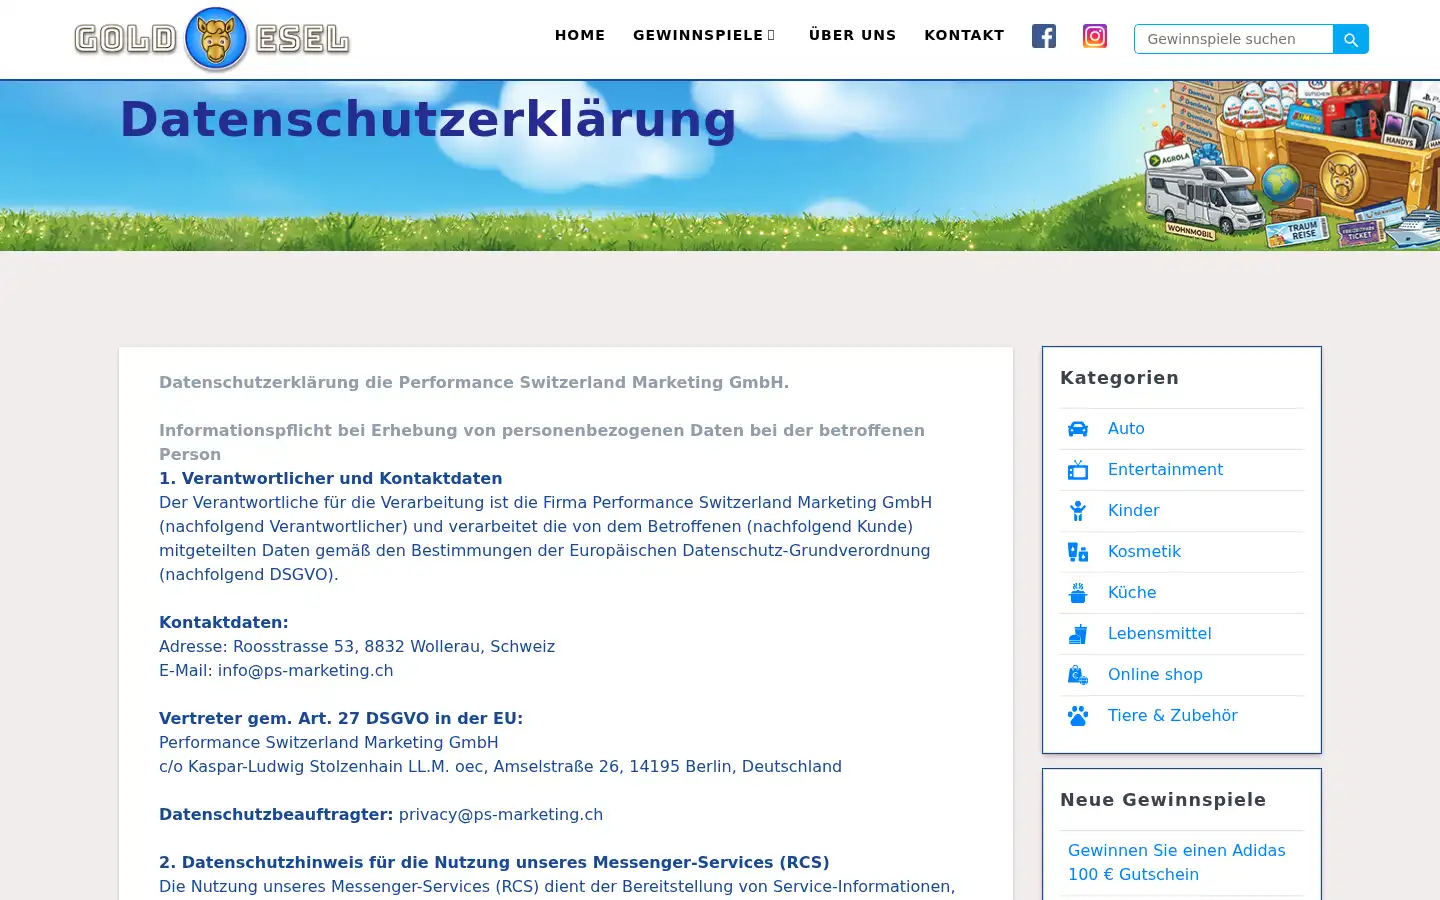Screen dimensions: 1440x900
Task: Open the Kosmetik category link
Action: click(x=1144, y=552)
